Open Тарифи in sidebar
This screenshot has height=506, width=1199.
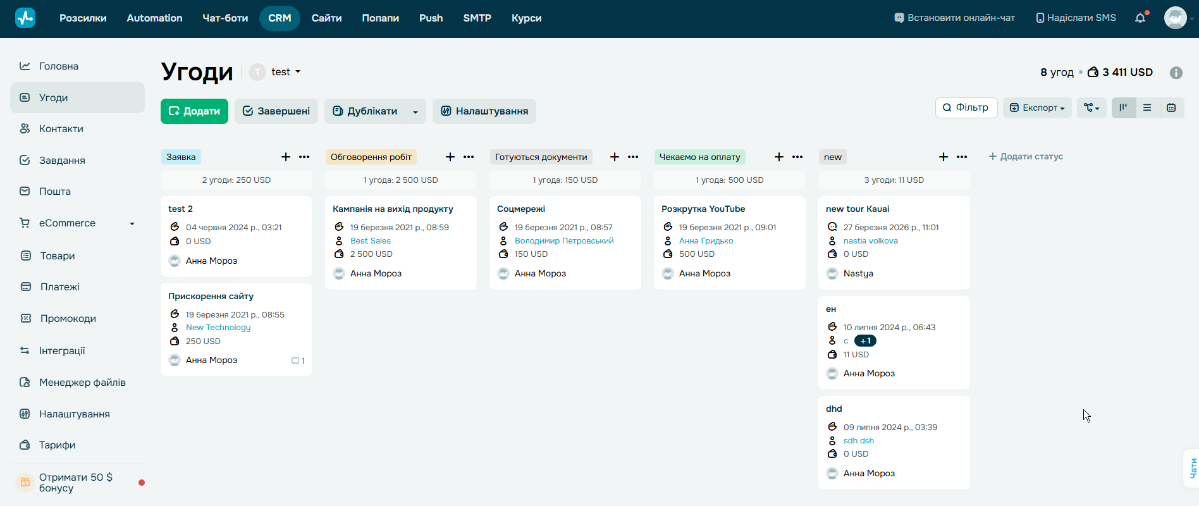76,445
